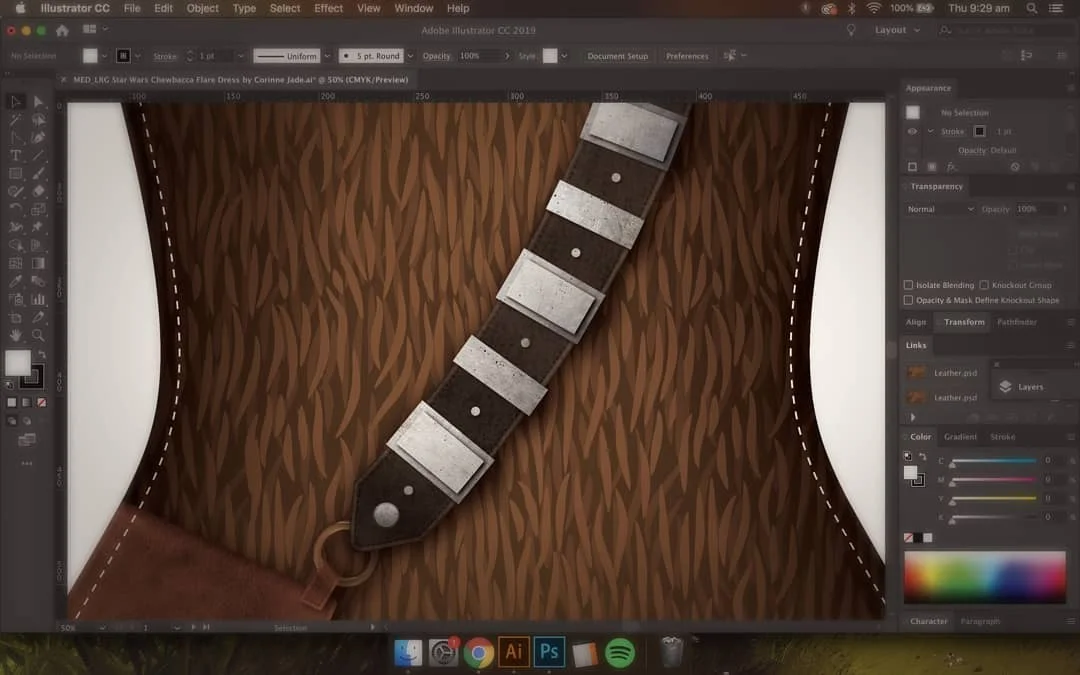
Task: Click the Stroke link in control bar
Action: (165, 56)
